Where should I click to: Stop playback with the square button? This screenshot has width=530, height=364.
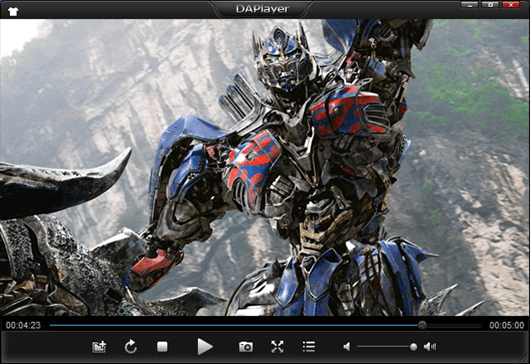pos(162,346)
